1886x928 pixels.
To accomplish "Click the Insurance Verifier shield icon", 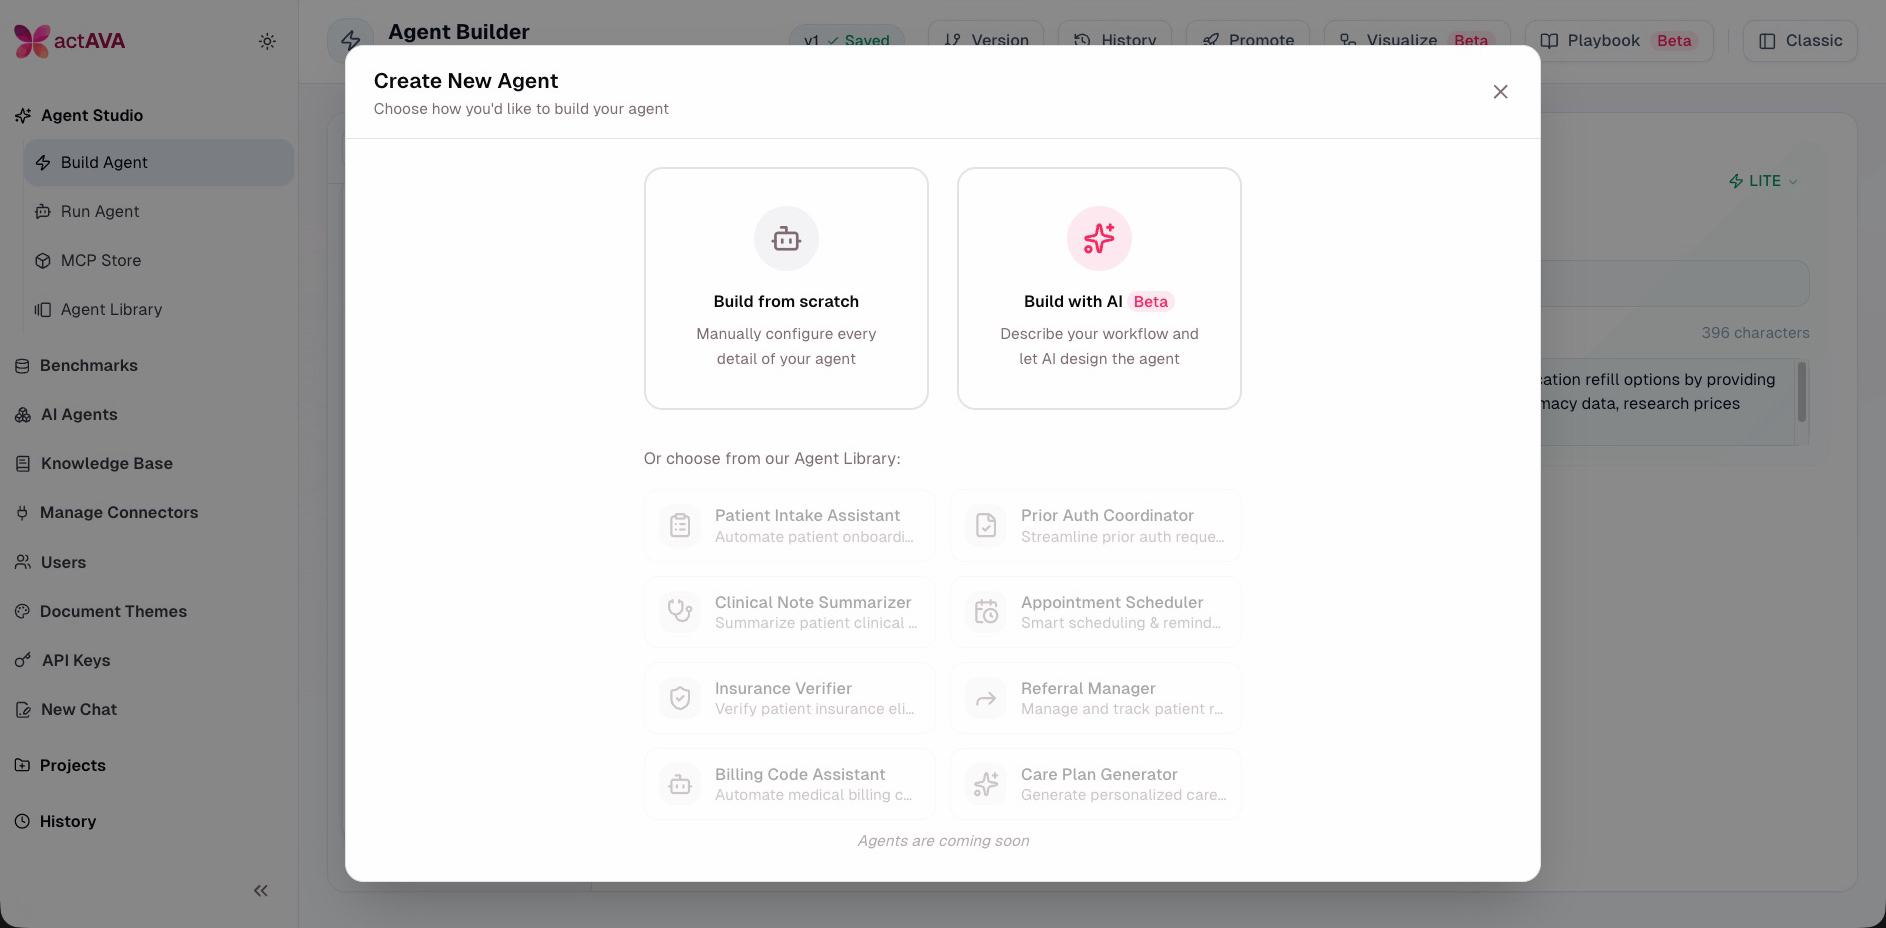I will click(680, 698).
